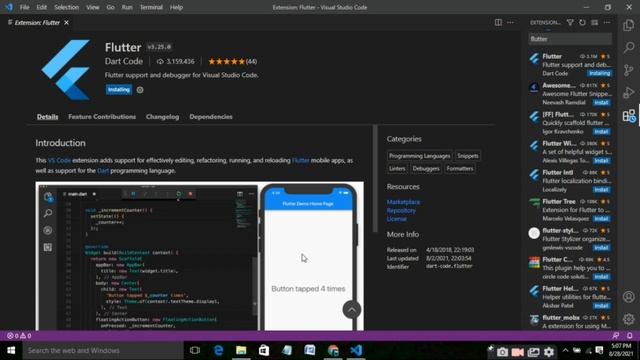Open the Windows Start menu
This screenshot has width=640, height=360.
pos(11,351)
